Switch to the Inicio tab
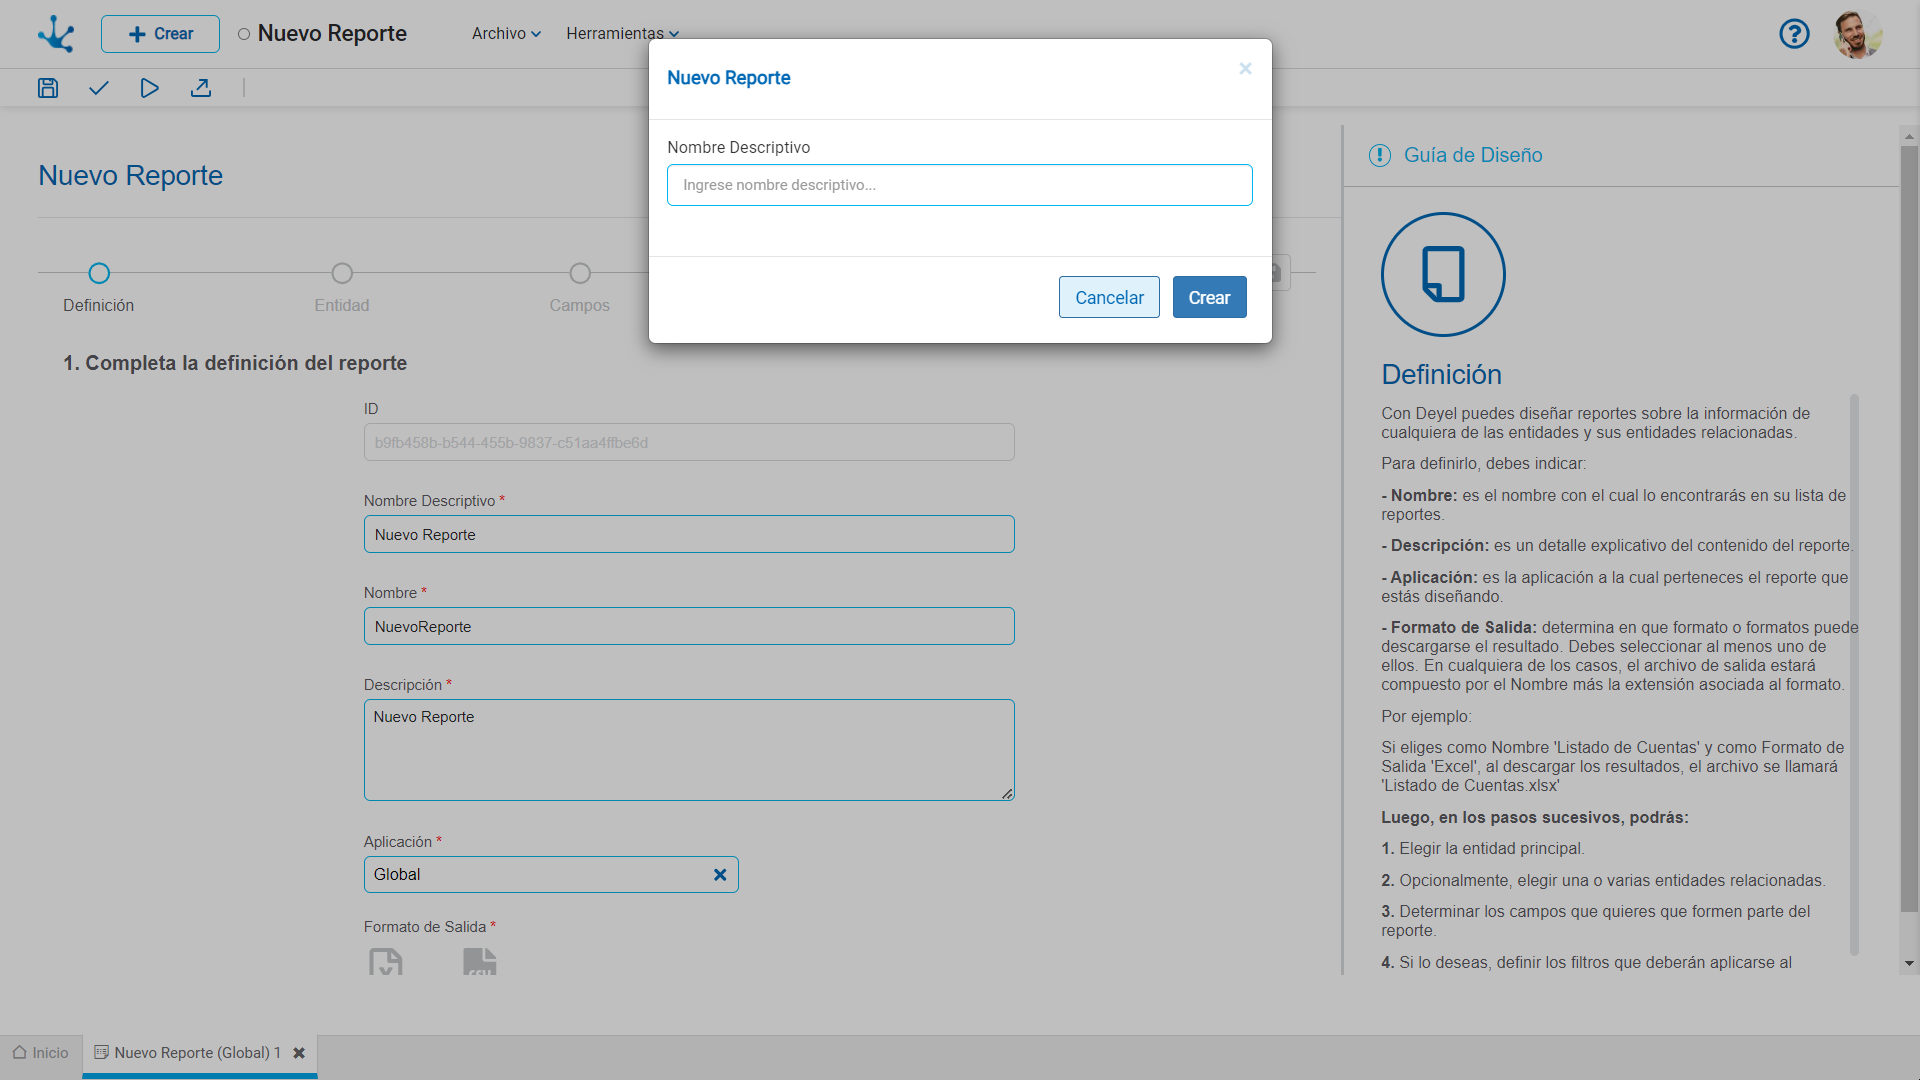This screenshot has height=1080, width=1920. 41,1053
